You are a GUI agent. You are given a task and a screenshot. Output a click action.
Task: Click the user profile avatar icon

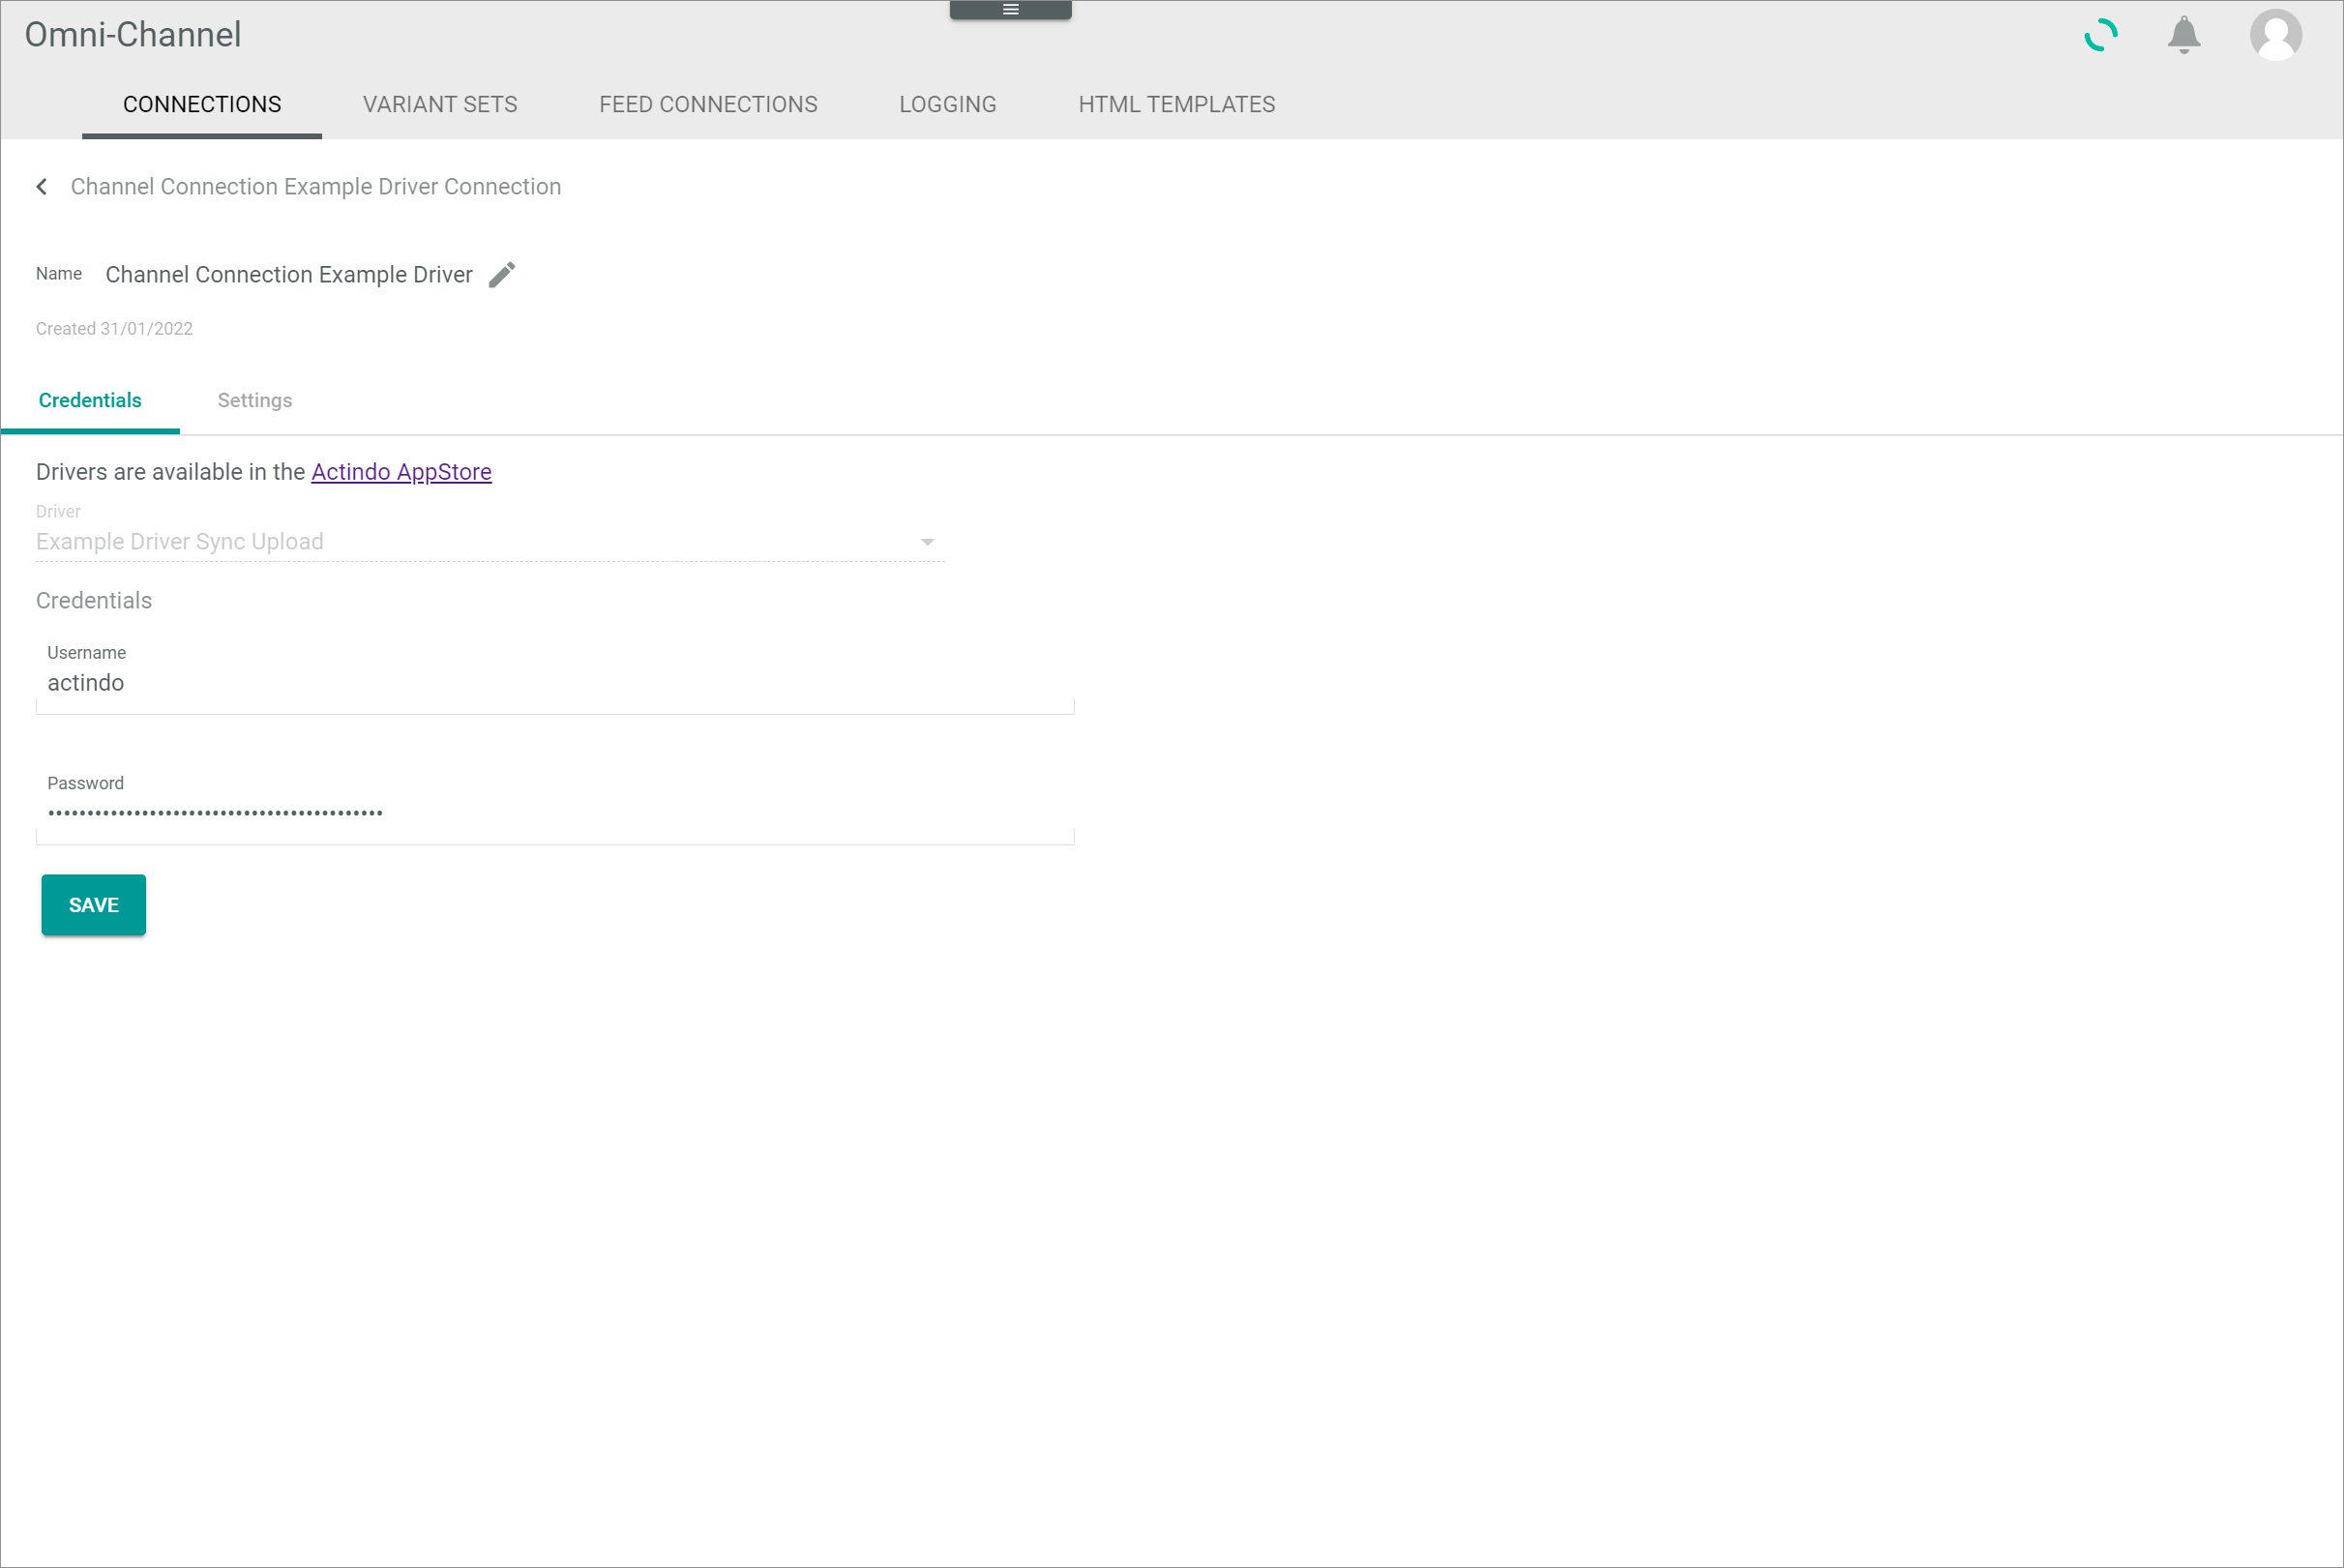point(2277,35)
